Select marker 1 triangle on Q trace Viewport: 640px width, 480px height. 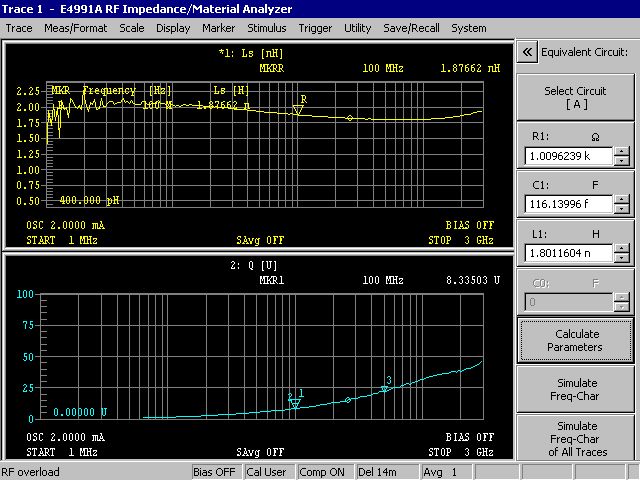[x=295, y=403]
